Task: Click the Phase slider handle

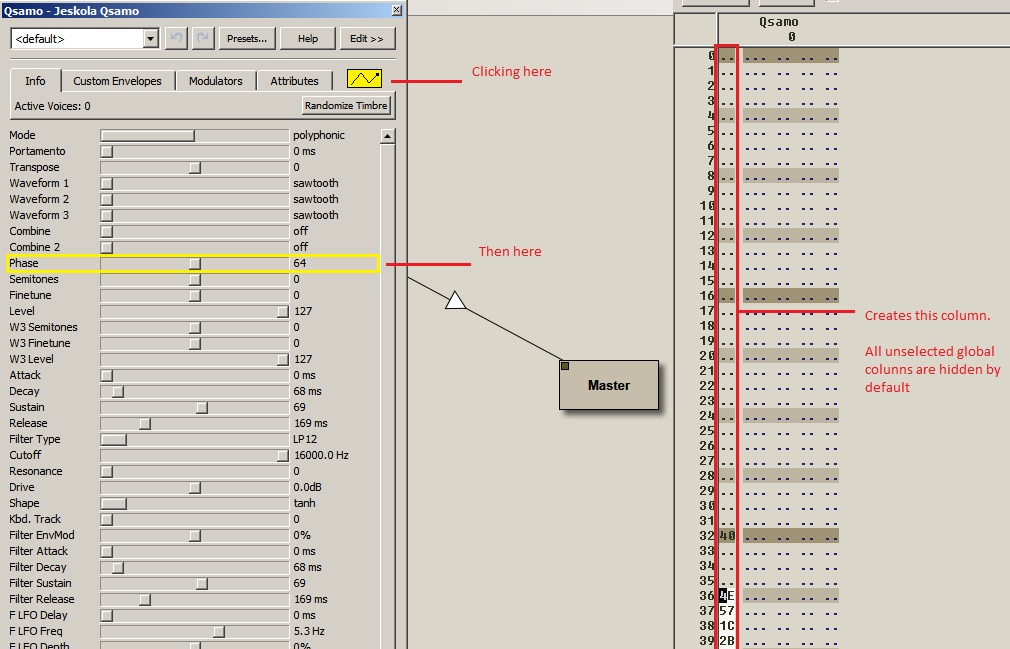Action: point(195,263)
